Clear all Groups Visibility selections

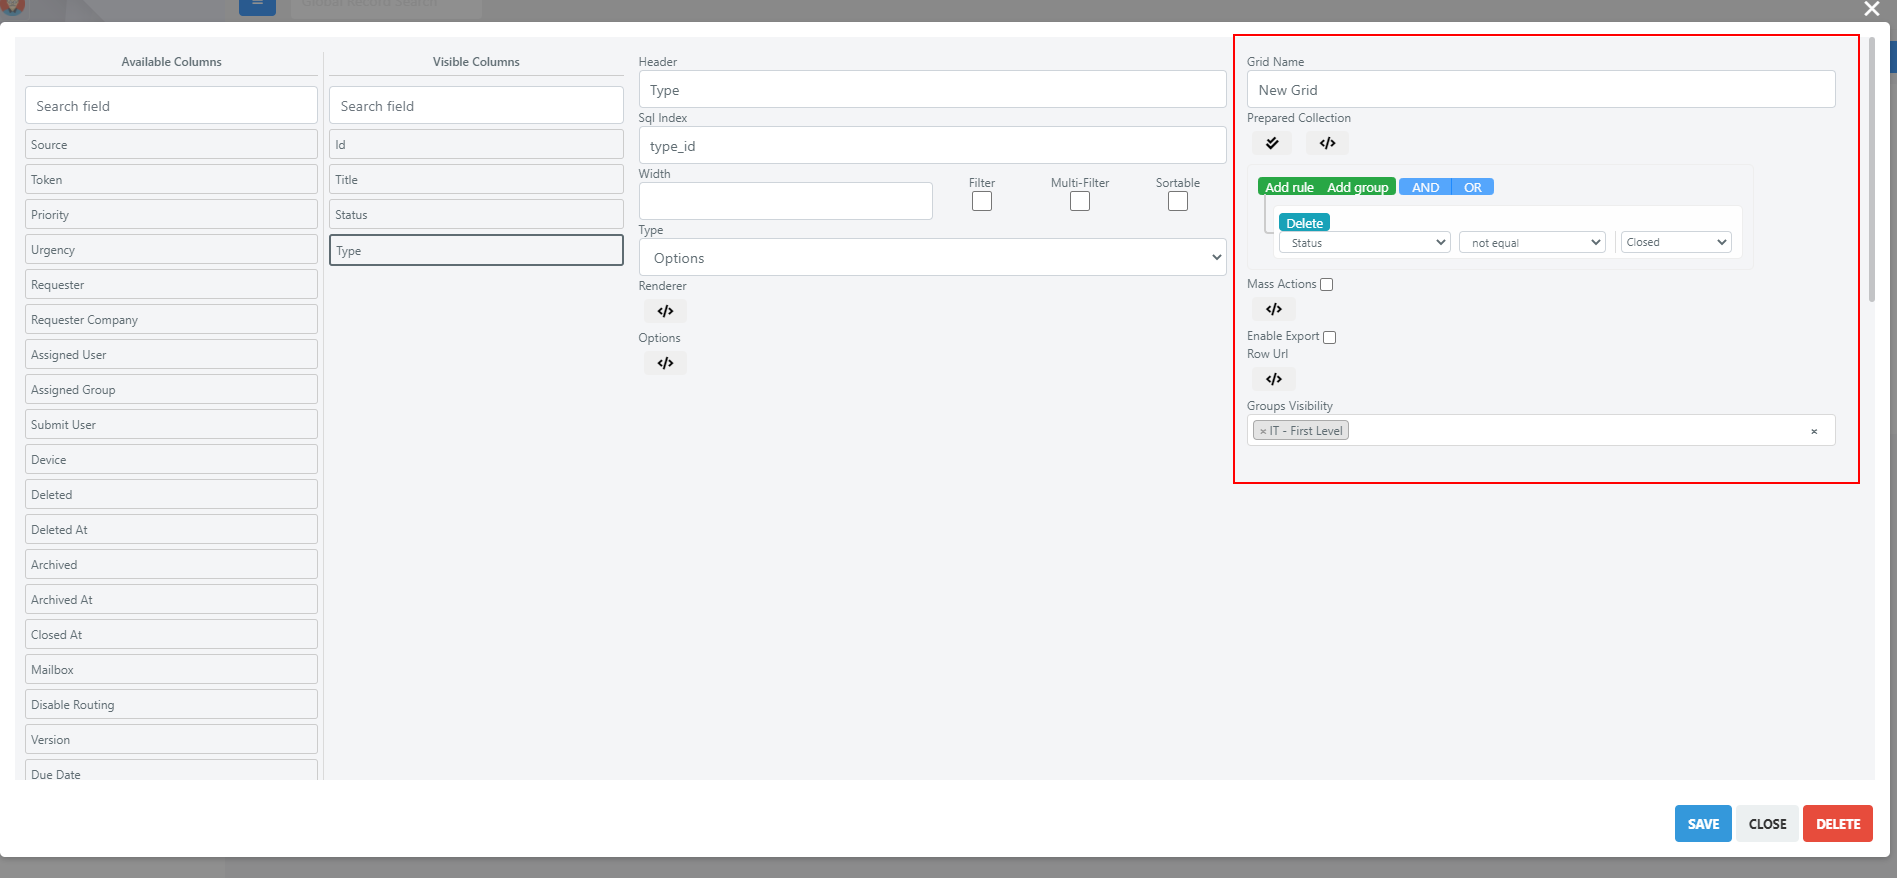pos(1814,431)
